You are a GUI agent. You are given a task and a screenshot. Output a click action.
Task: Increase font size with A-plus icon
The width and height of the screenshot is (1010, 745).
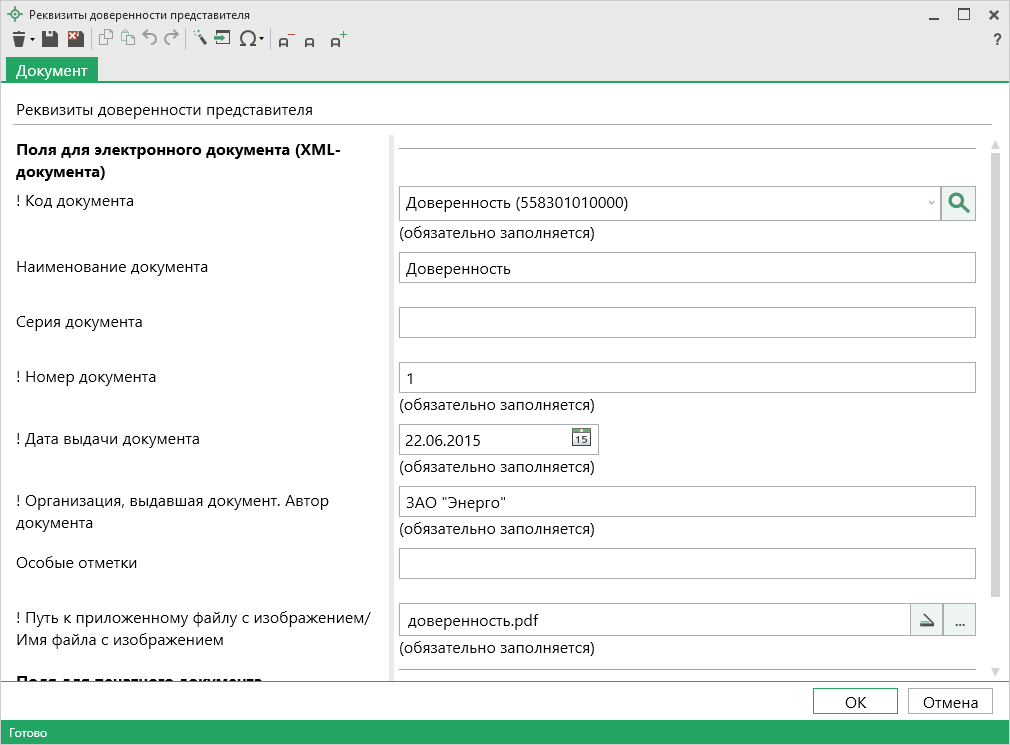(x=338, y=40)
